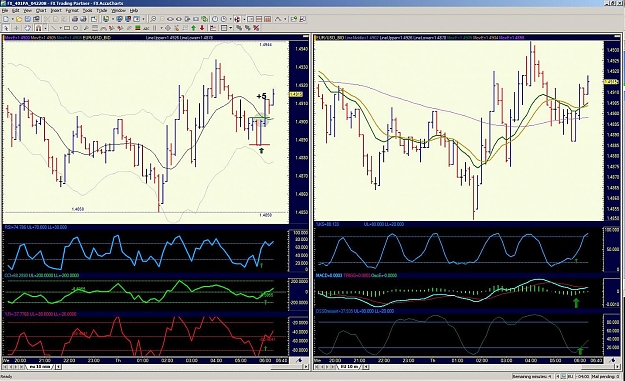Click the yellow current price tag on left chart
This screenshot has width=625, height=381.
(296, 94)
